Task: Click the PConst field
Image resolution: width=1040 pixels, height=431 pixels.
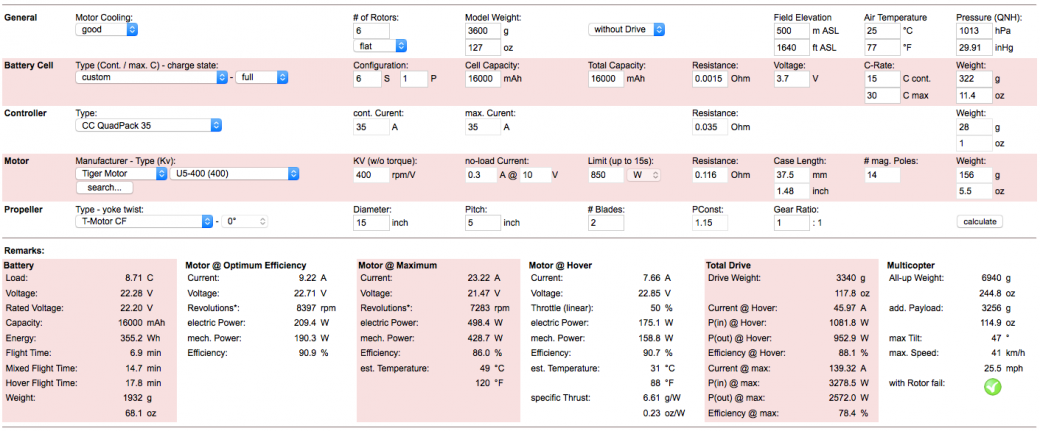Action: click(x=710, y=223)
